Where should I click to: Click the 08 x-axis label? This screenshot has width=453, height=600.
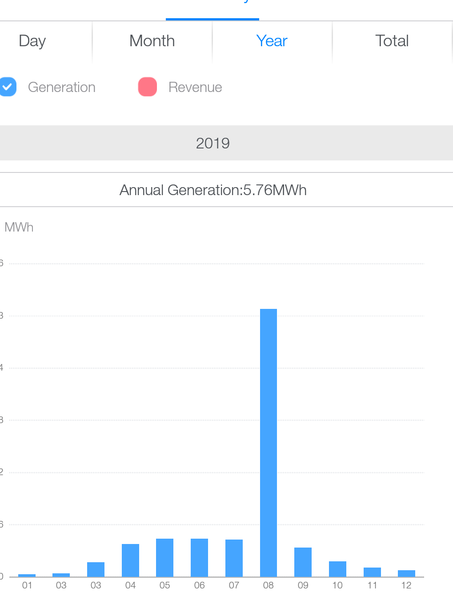[x=268, y=585]
